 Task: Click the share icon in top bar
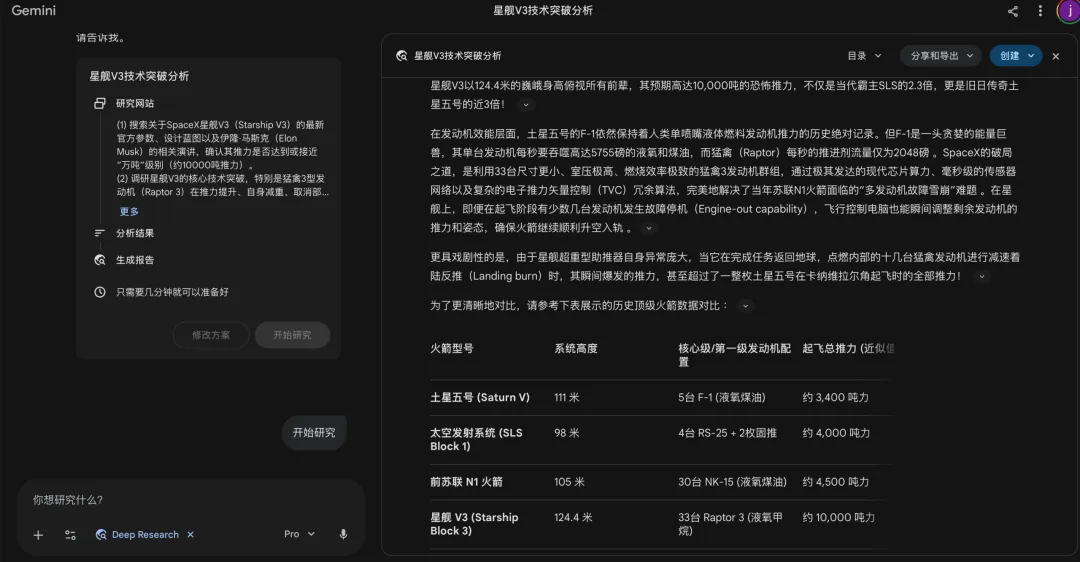[x=1012, y=11]
